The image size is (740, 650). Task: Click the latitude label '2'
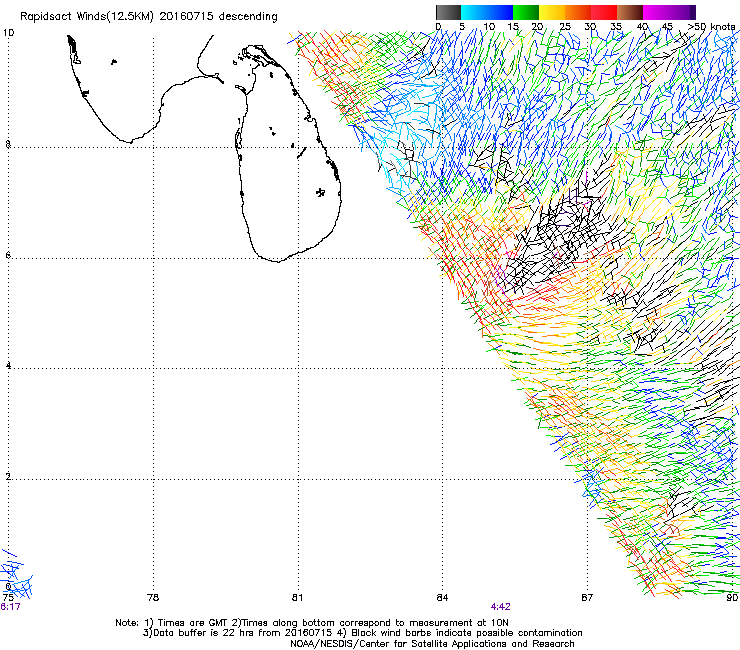tap(8, 477)
